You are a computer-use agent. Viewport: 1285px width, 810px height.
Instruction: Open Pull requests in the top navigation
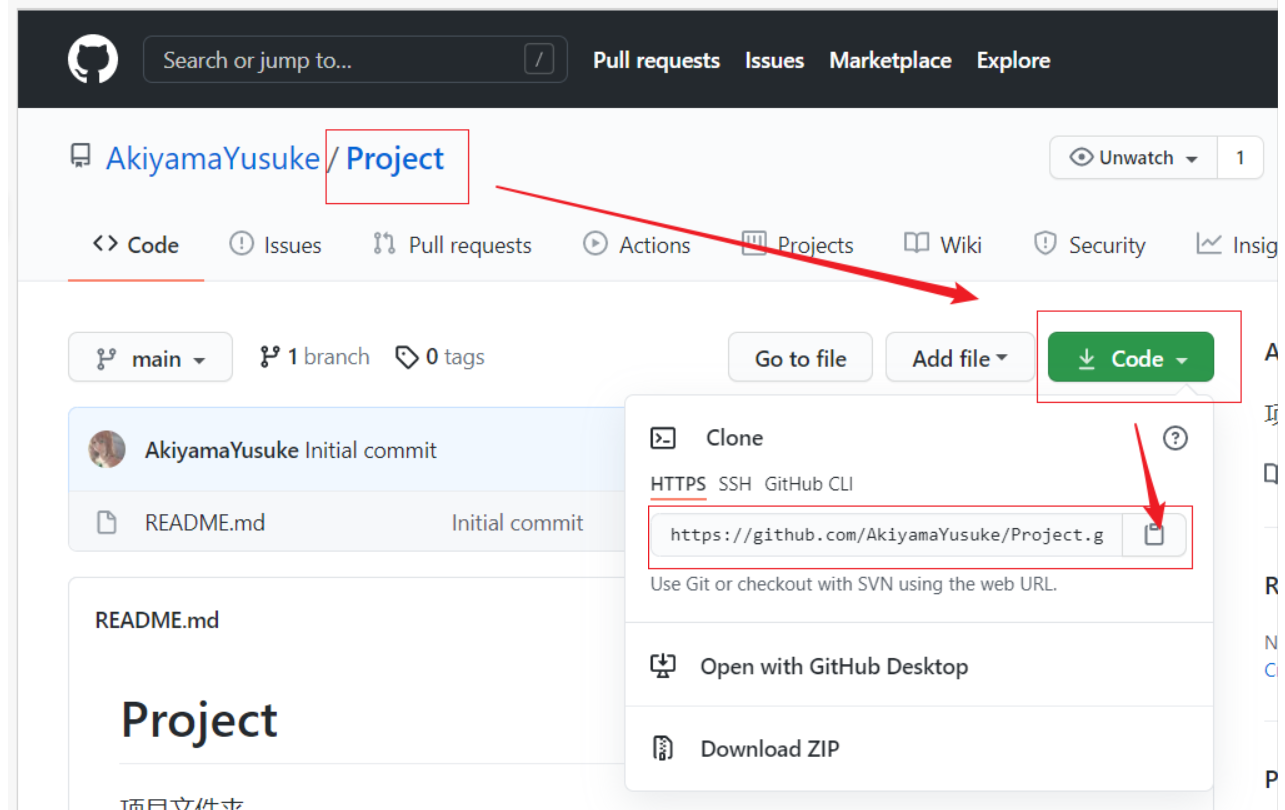pyautogui.click(x=656, y=60)
